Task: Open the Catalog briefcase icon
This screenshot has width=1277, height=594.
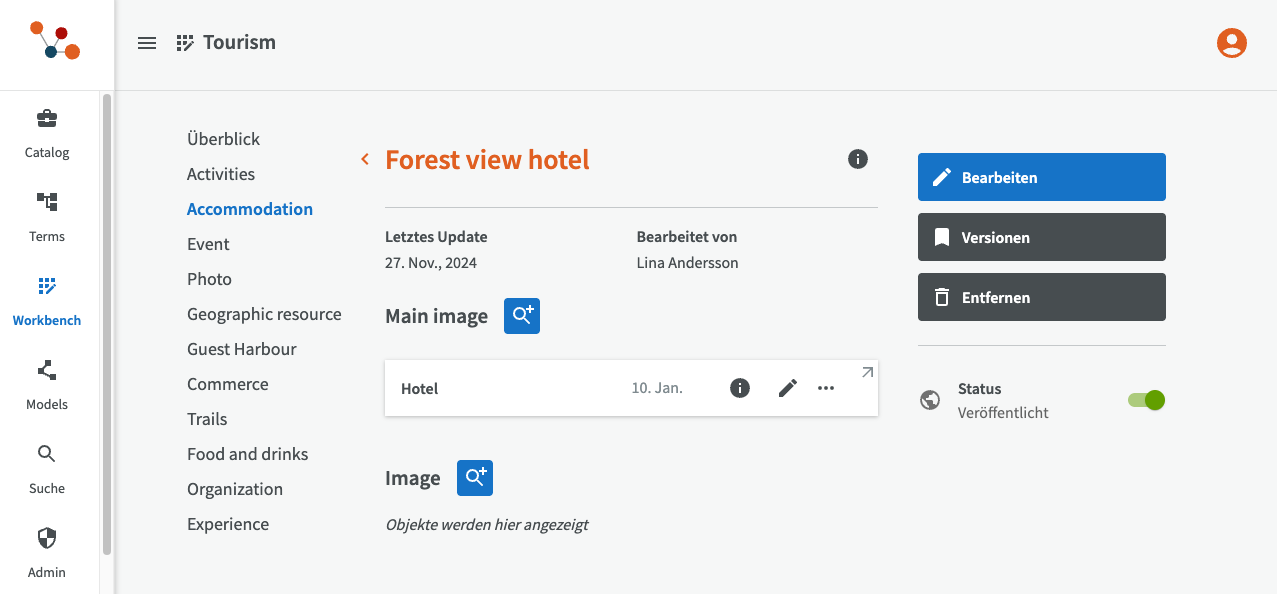Action: tap(47, 118)
